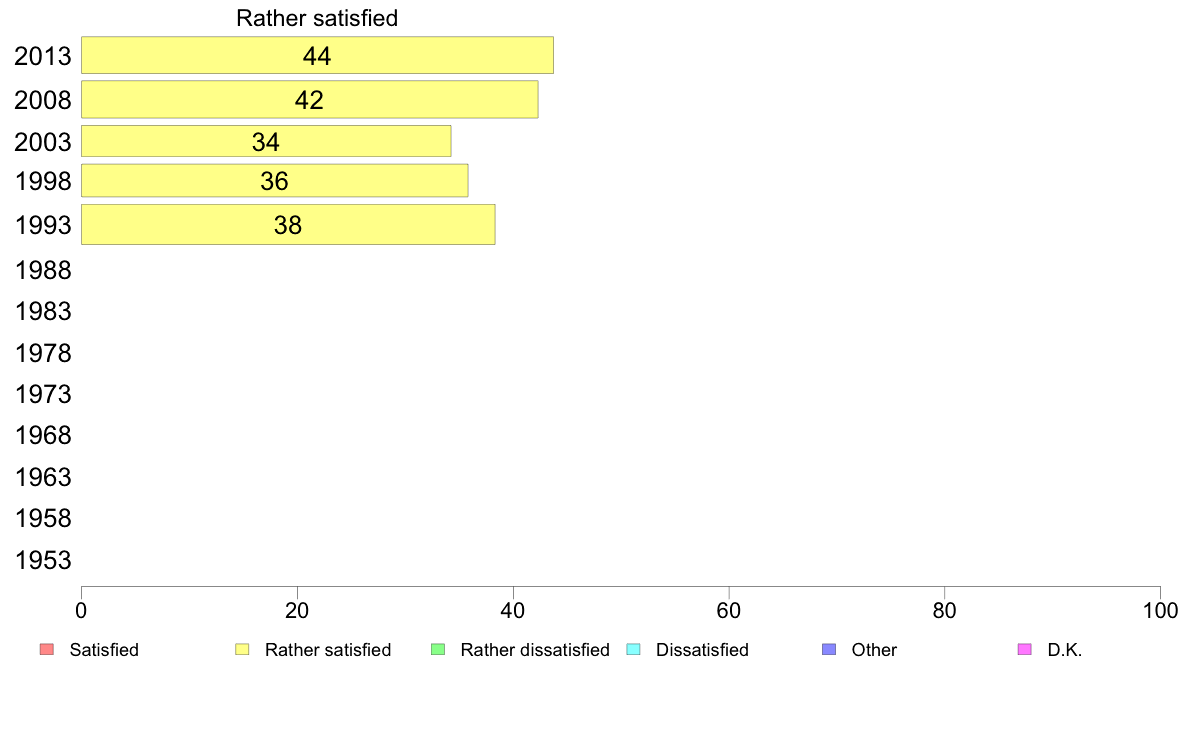Click the 1973 year axis label
Image resolution: width=1188 pixels, height=736 pixels.
pyautogui.click(x=42, y=394)
